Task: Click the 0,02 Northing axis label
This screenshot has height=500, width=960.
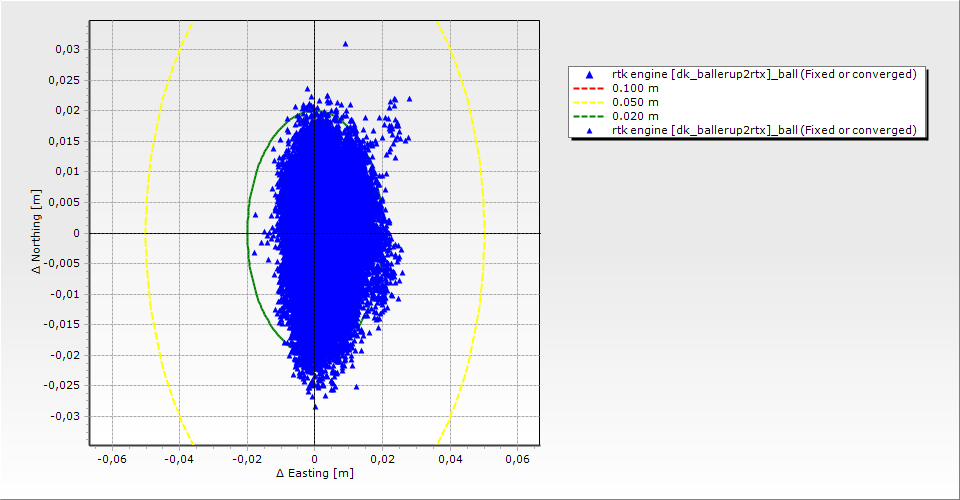Action: [x=67, y=111]
